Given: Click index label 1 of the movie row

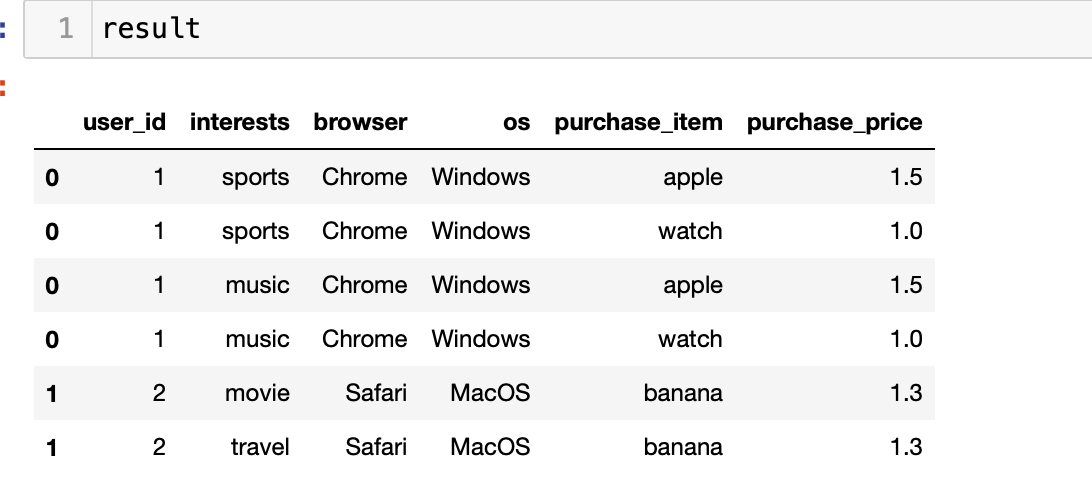Looking at the screenshot, I should pyautogui.click(x=52, y=394).
